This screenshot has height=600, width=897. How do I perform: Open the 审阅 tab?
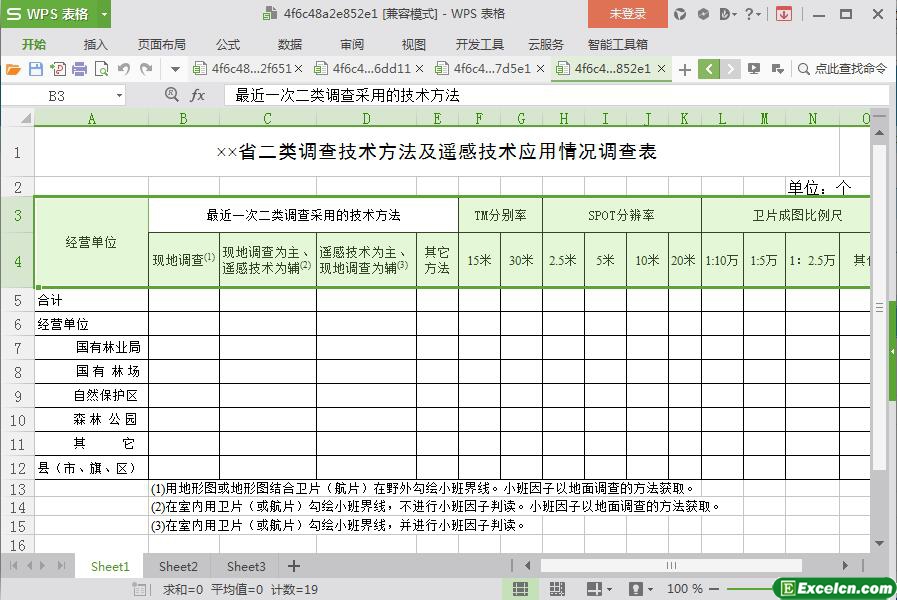(352, 44)
